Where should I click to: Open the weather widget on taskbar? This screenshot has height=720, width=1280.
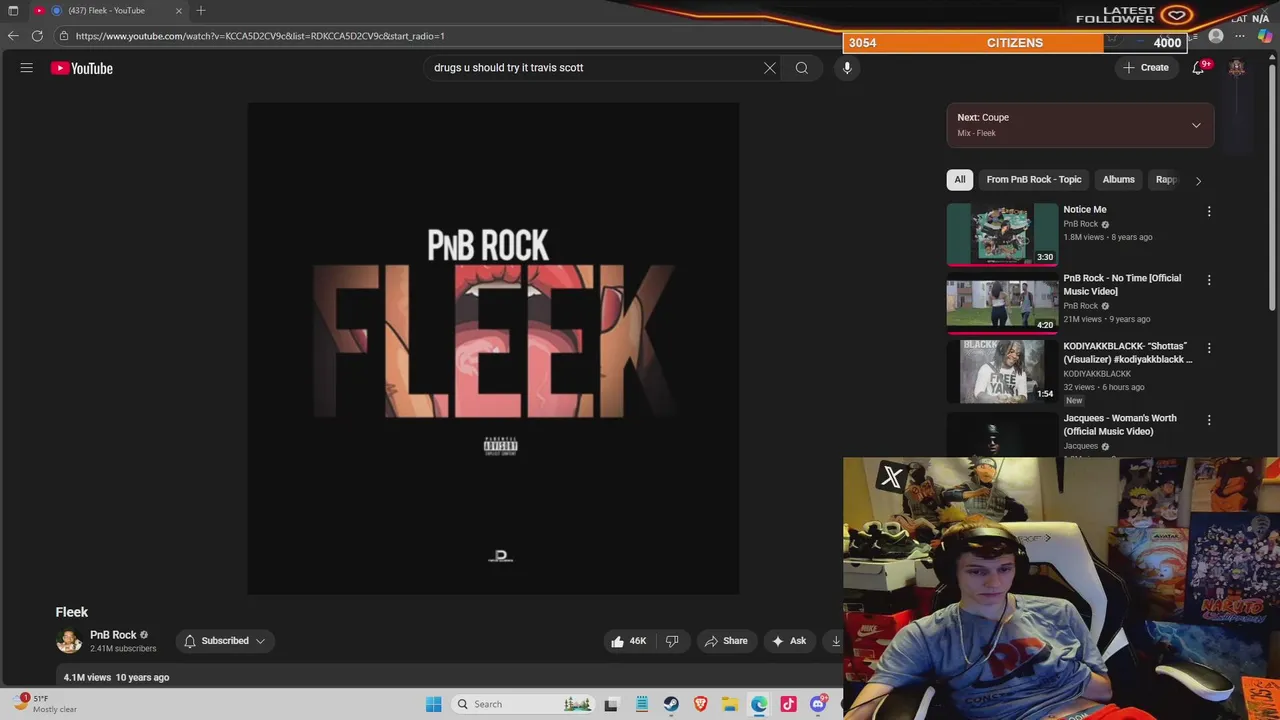point(45,704)
